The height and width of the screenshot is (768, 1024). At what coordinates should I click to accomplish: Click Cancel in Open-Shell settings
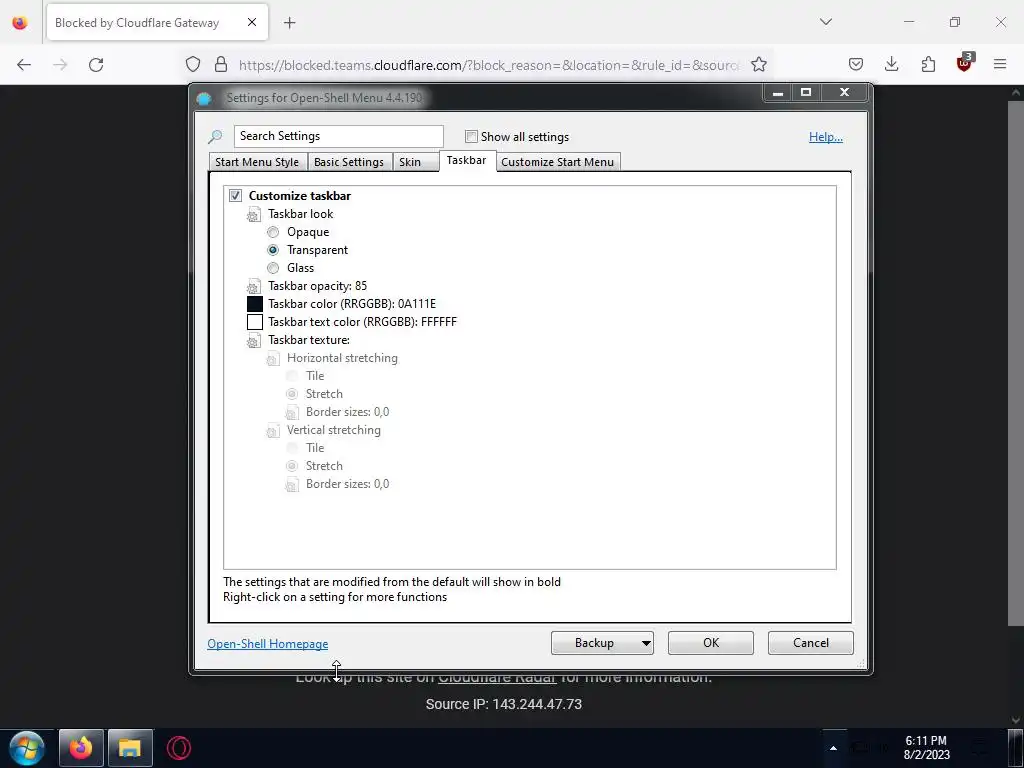[x=810, y=643]
